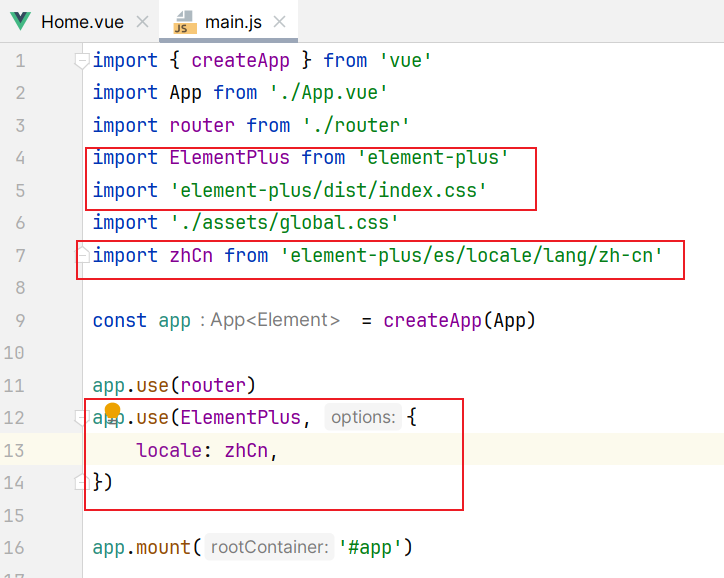Click 'app.use(router)' on line 11
The image size is (724, 578).
[174, 385]
